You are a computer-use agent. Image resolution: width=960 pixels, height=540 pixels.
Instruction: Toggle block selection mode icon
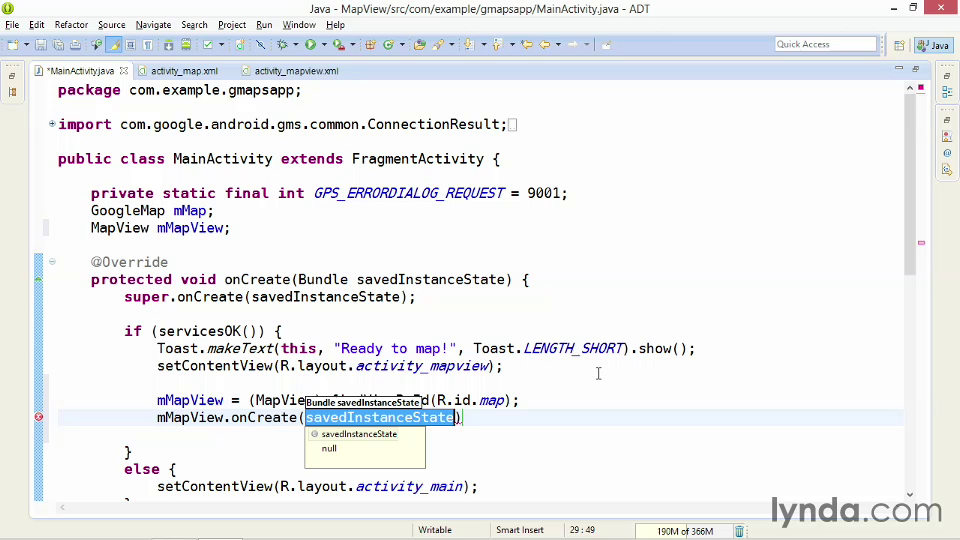[130, 45]
